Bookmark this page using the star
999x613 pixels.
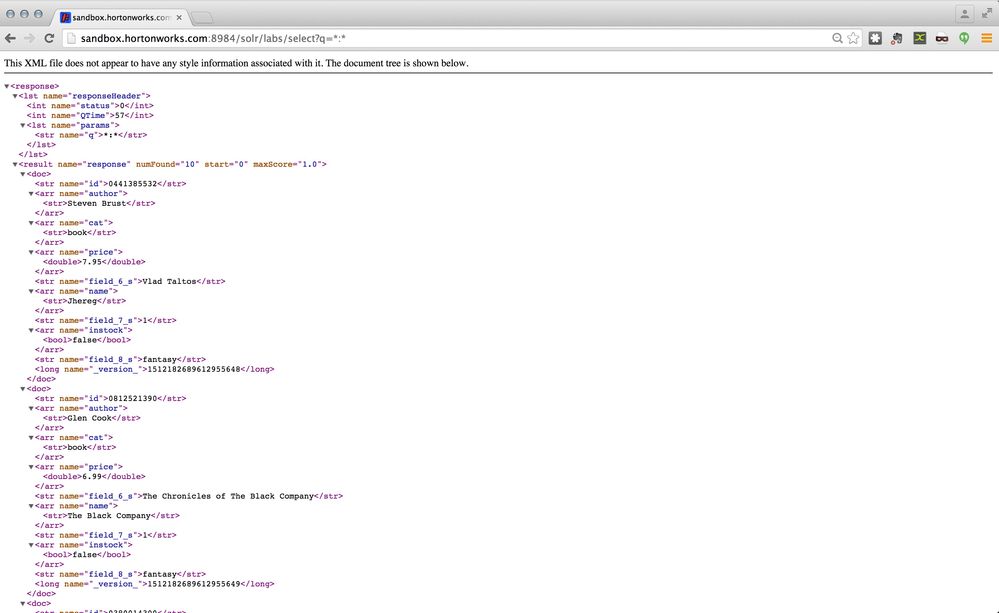click(853, 37)
